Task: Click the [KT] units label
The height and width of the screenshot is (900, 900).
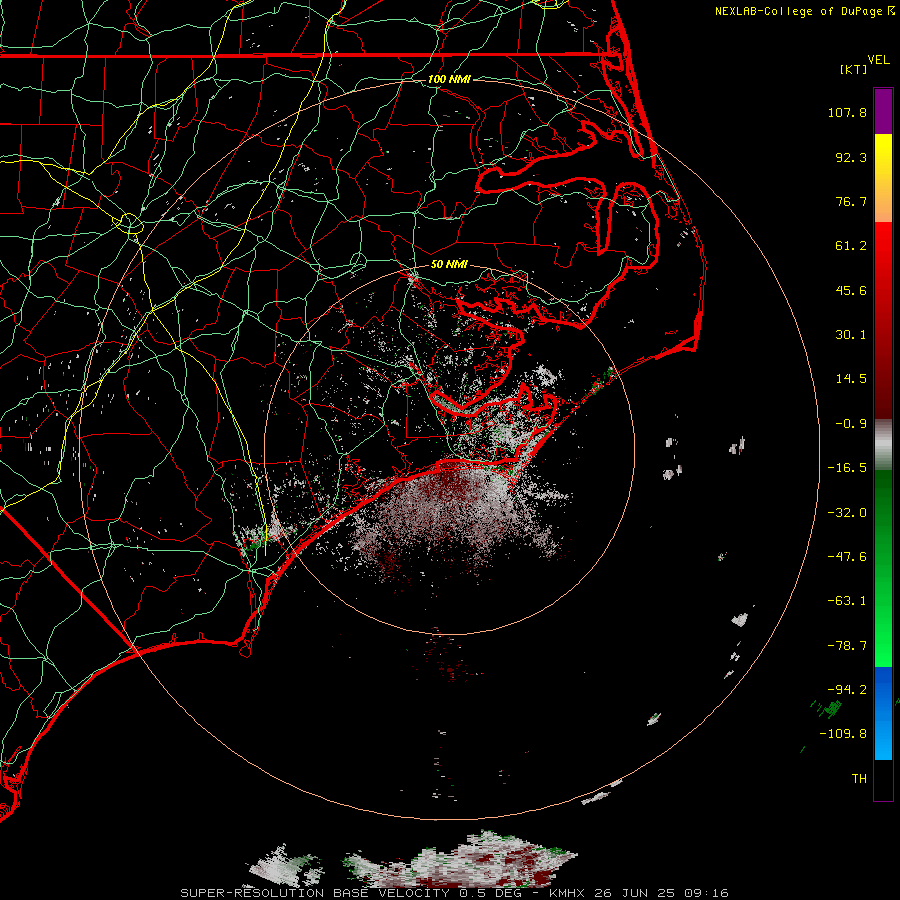Action: pyautogui.click(x=854, y=69)
